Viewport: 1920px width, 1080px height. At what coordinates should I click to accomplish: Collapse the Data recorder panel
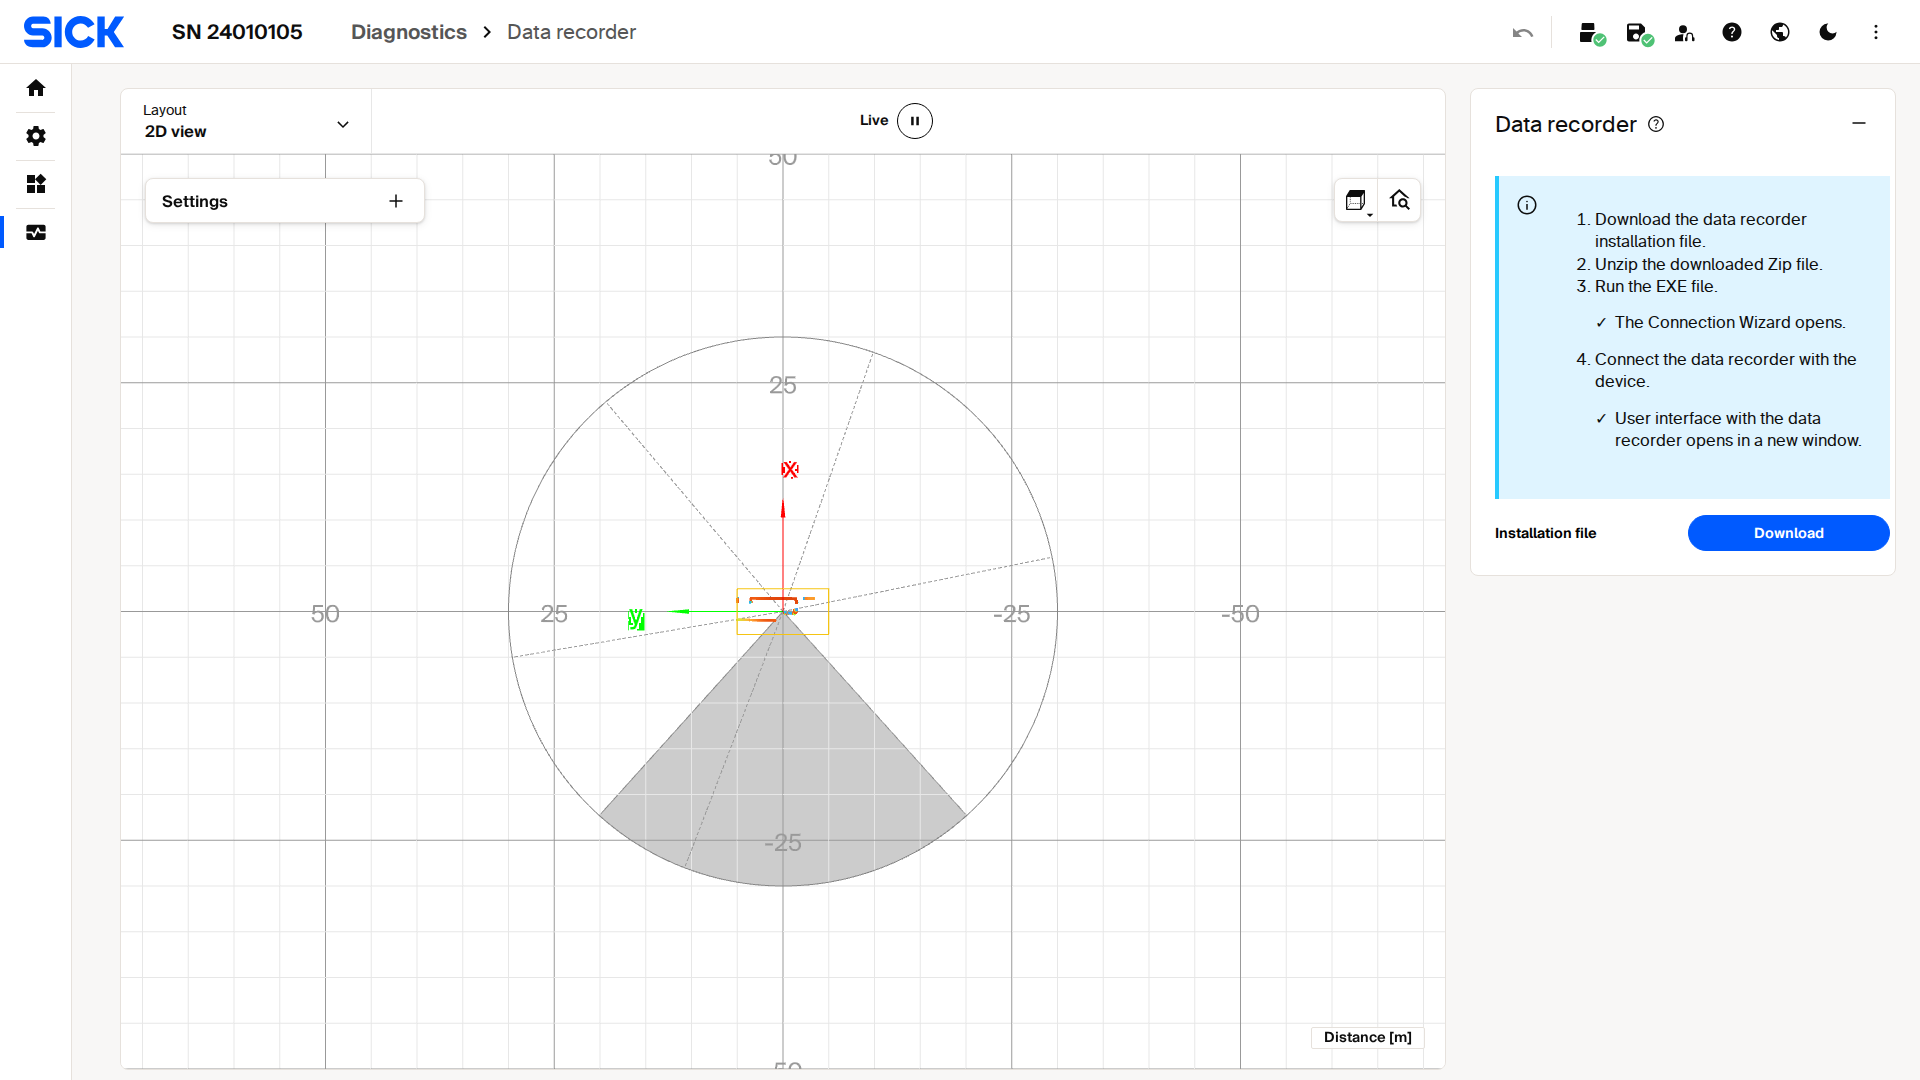1859,123
